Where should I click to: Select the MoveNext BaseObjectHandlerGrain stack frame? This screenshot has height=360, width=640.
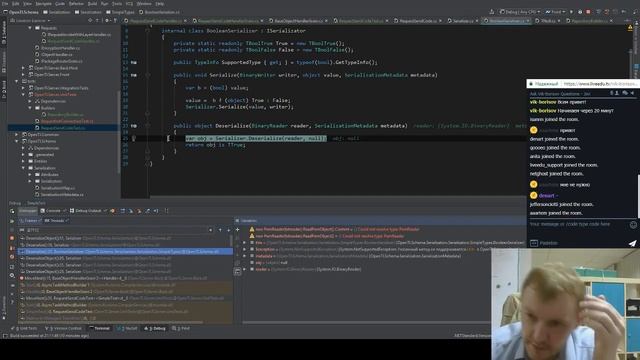pos(126,278)
